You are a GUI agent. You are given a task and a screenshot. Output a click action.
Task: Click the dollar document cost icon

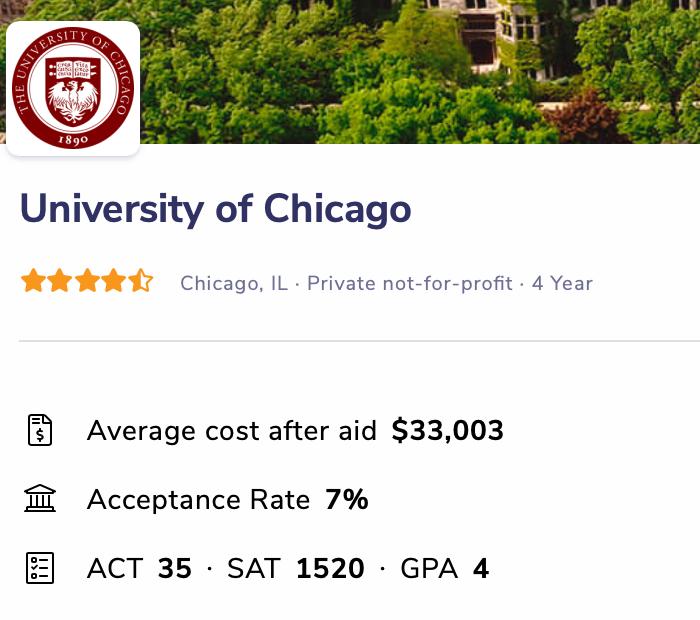(x=39, y=431)
